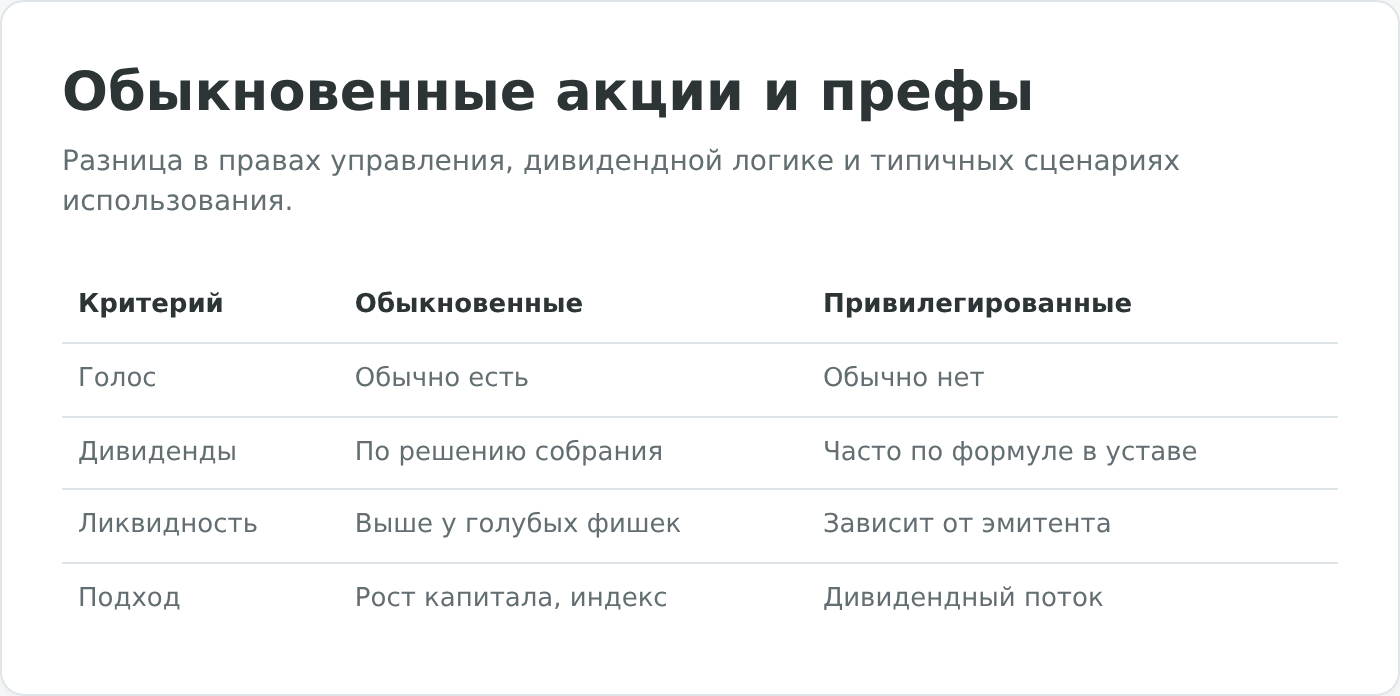The image size is (1400, 696).
Task: Click the cell "Часто по формуле в уставе"
Action: click(1009, 452)
